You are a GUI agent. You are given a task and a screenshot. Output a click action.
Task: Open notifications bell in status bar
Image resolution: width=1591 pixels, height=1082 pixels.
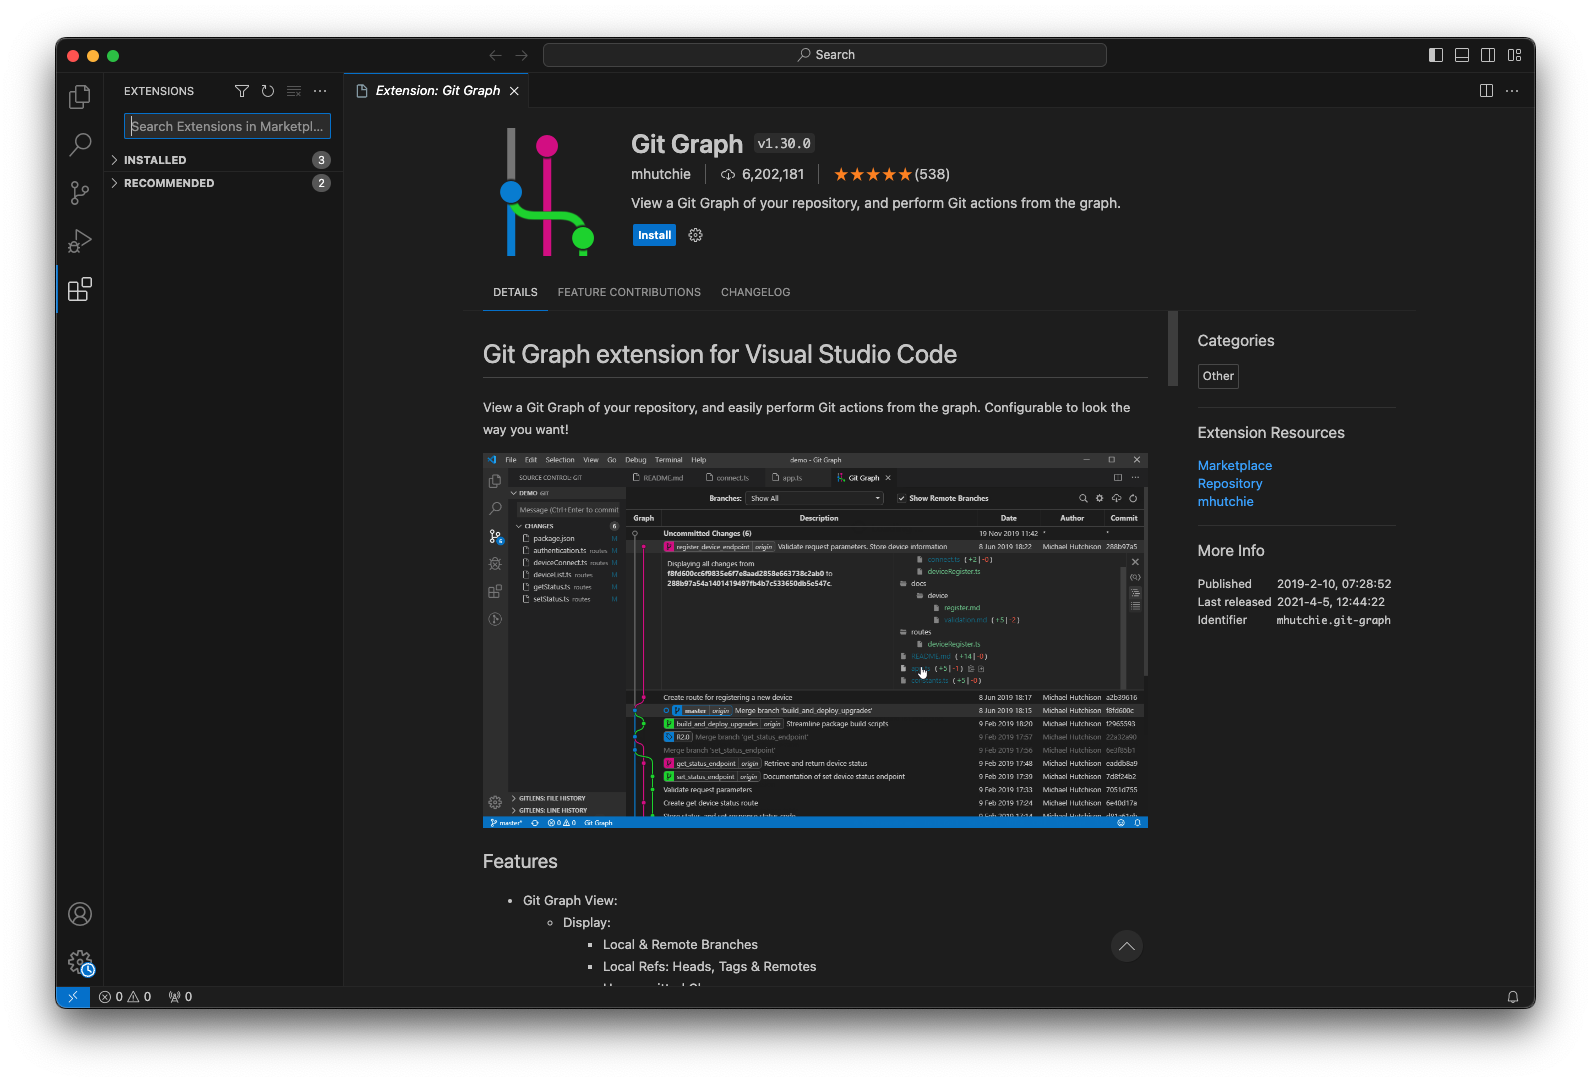point(1513,997)
